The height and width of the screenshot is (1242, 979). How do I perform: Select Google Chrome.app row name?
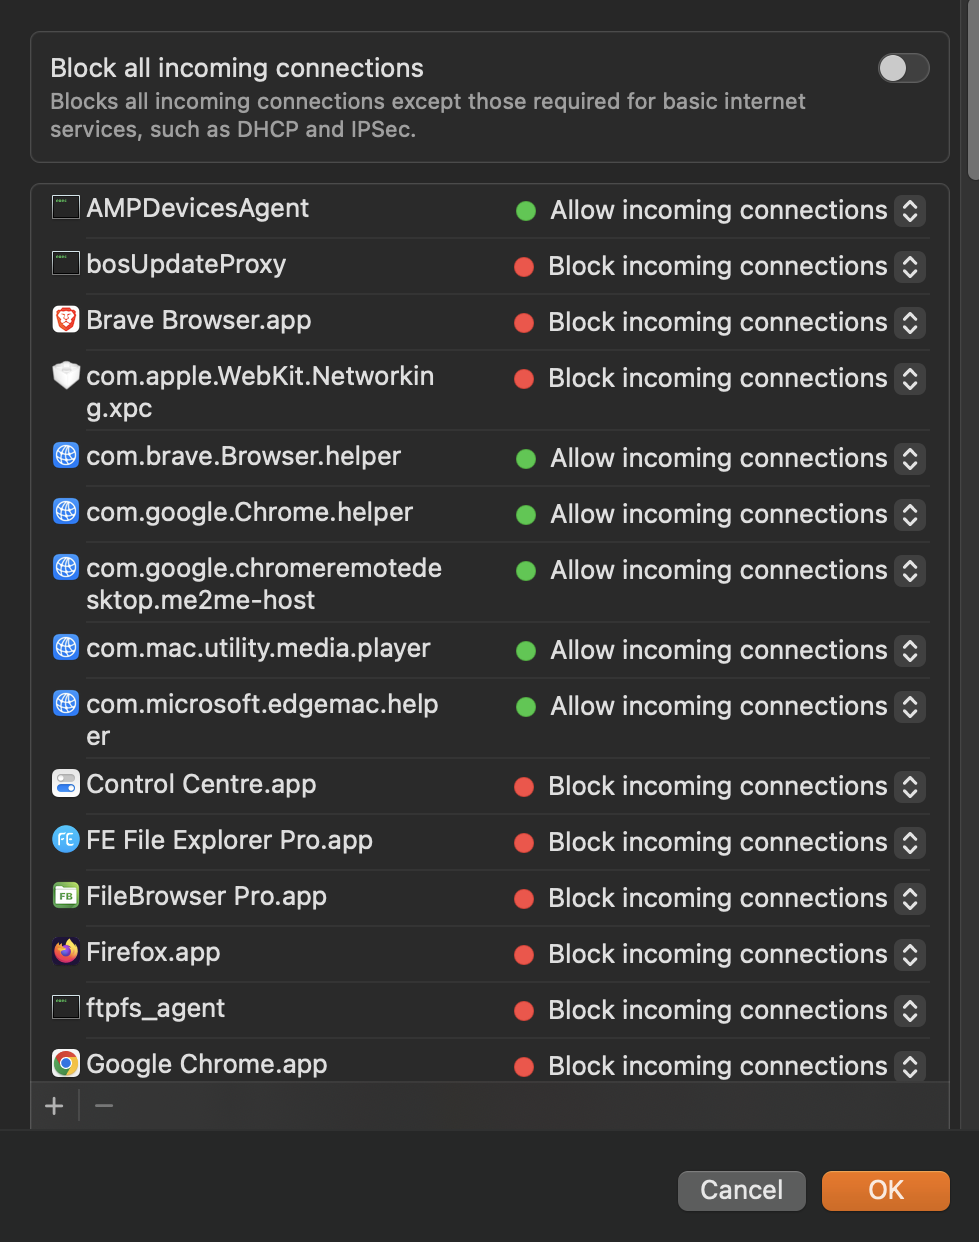(x=207, y=1064)
